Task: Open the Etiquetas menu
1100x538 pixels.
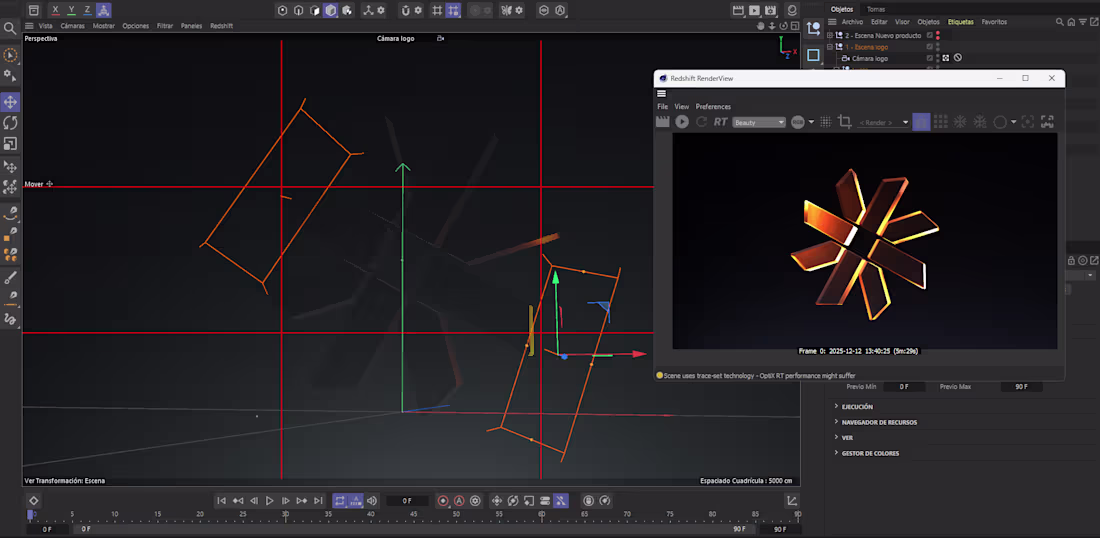Action: [x=960, y=21]
